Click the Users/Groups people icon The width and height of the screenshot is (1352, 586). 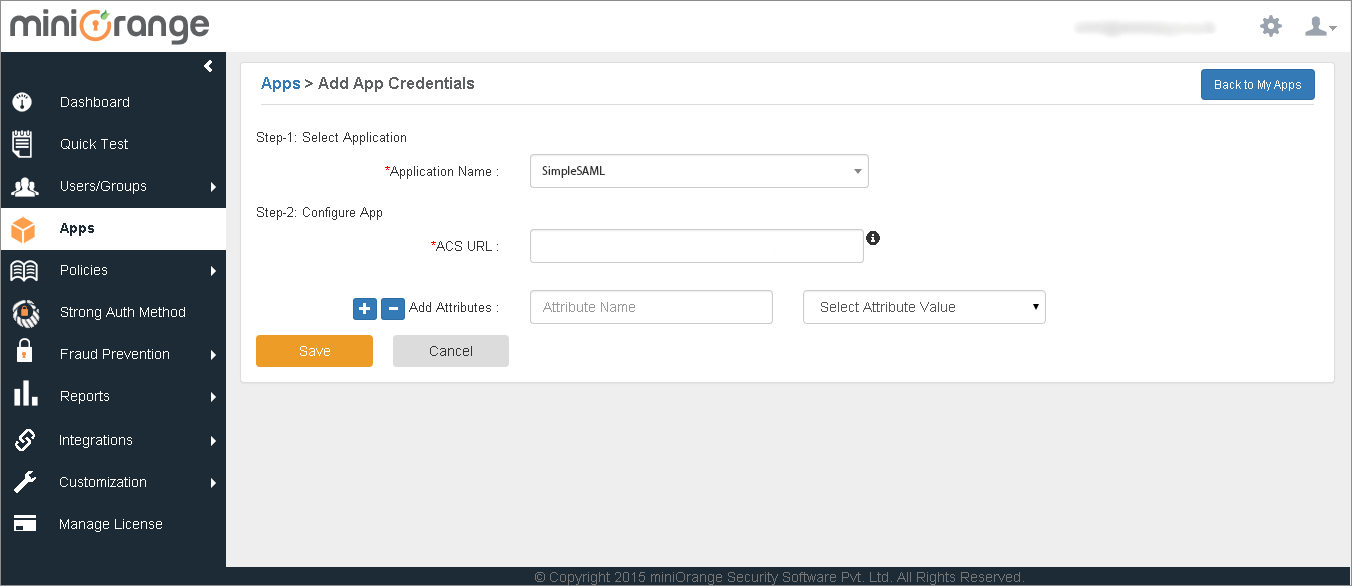pyautogui.click(x=24, y=187)
